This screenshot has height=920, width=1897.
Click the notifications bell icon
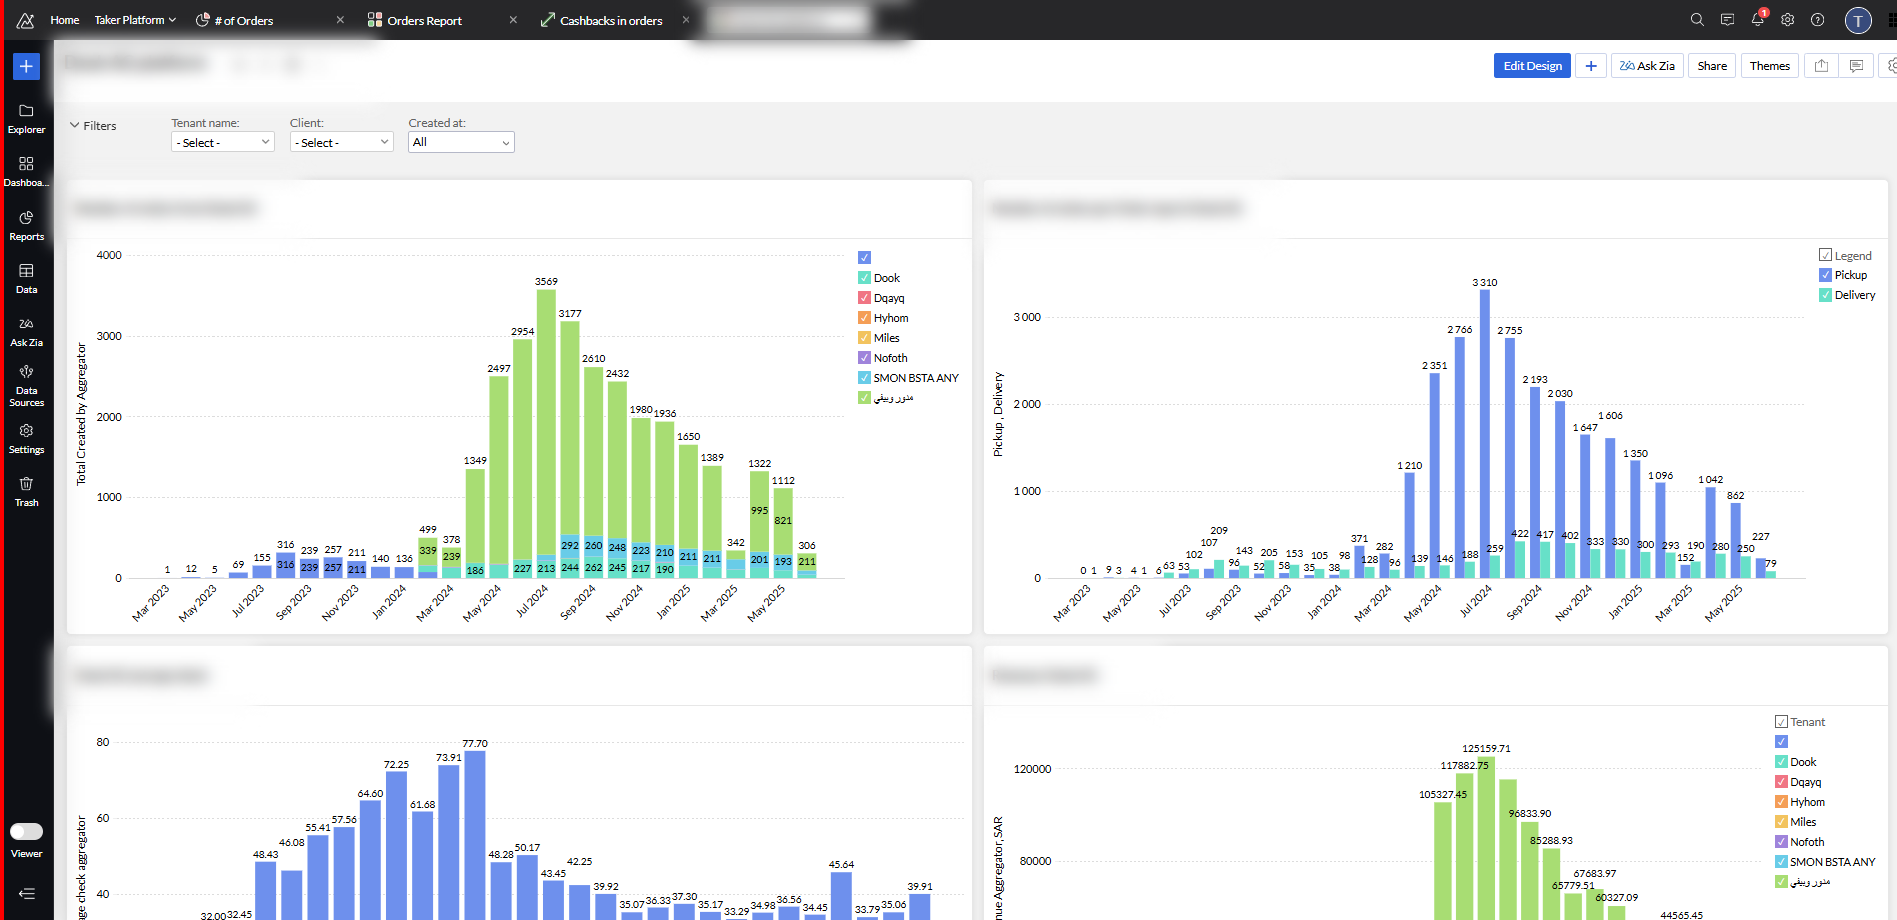(x=1757, y=20)
